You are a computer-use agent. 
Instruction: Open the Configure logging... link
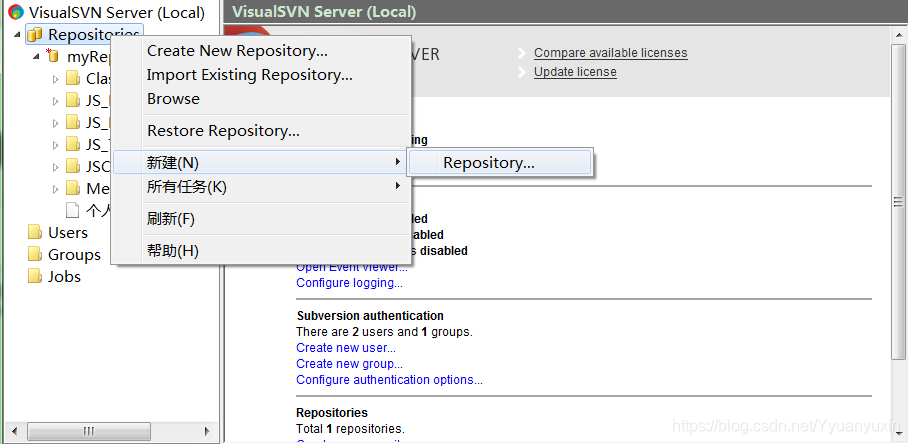(350, 283)
